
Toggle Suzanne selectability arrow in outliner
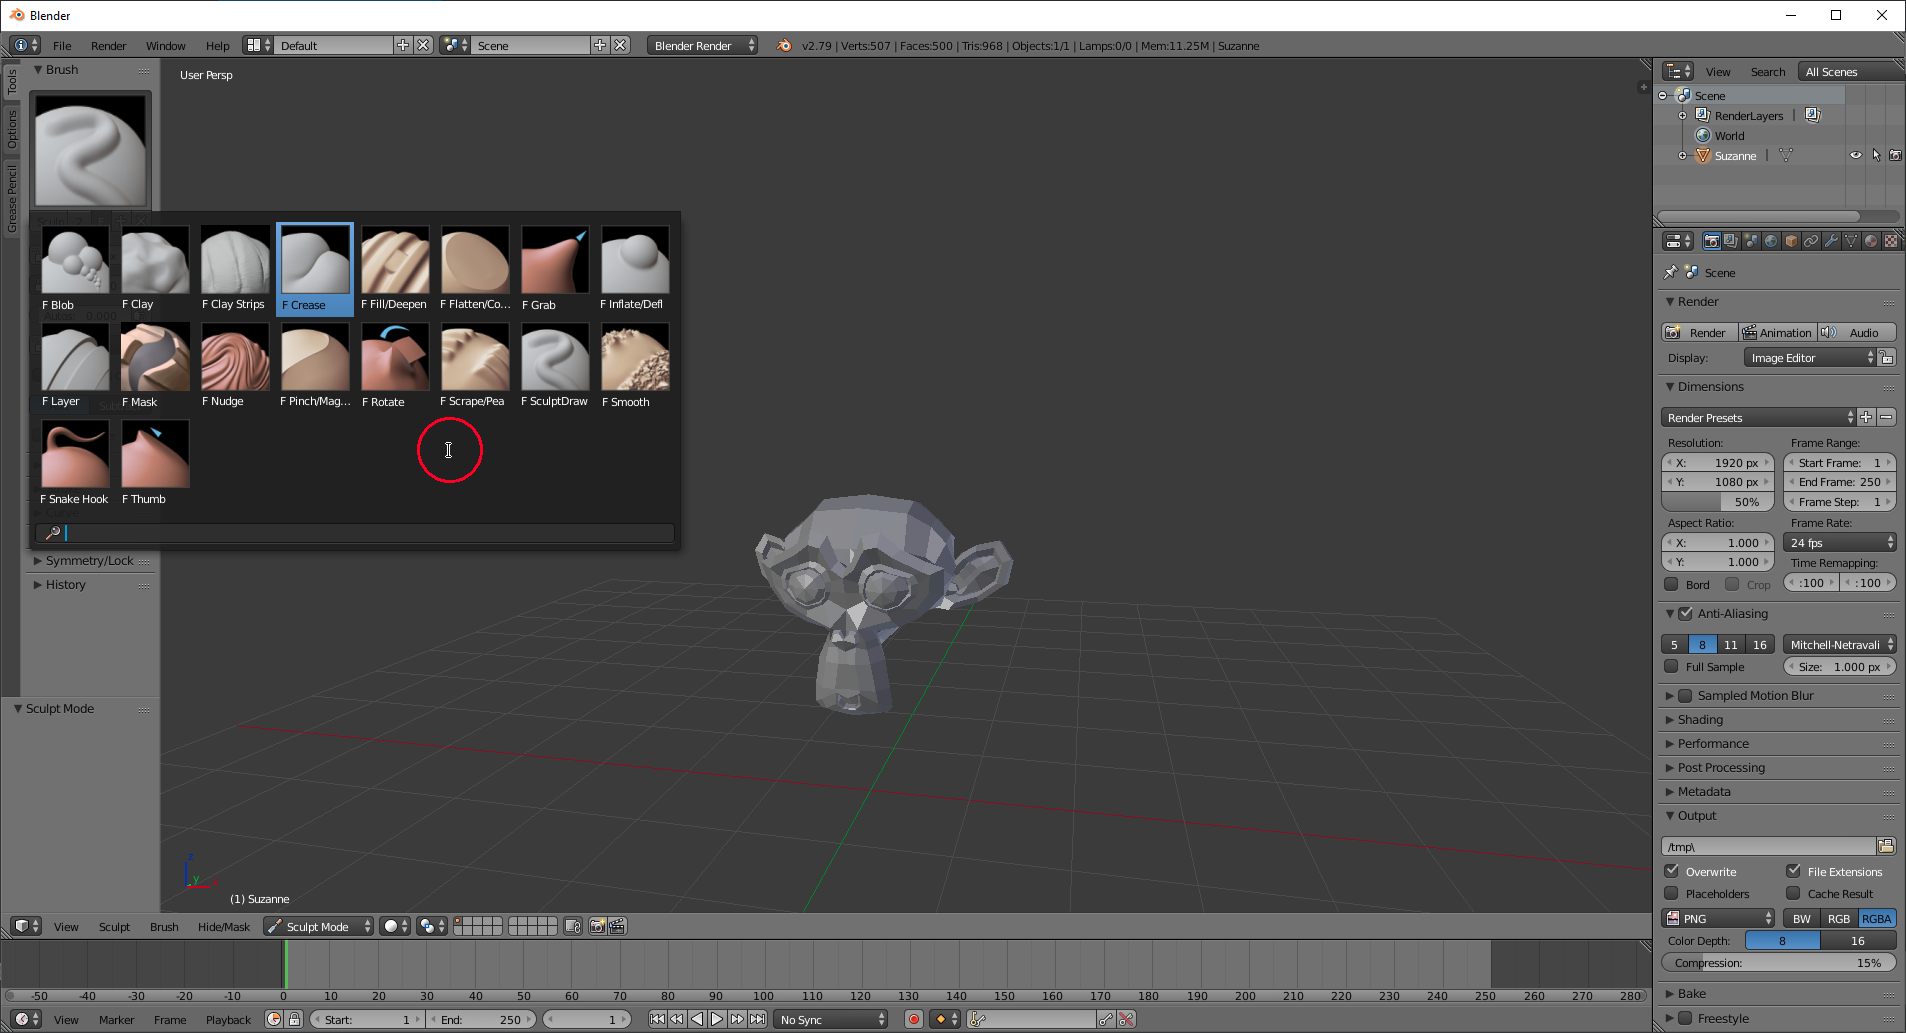pyautogui.click(x=1876, y=155)
